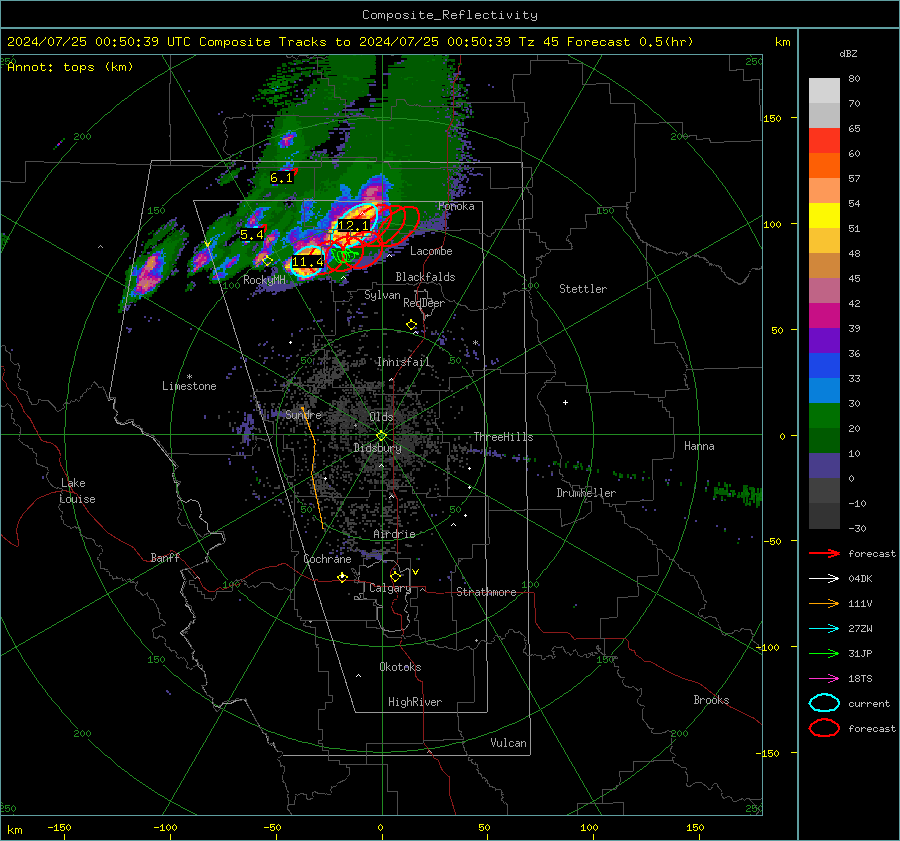Click the 18TS legend text
The width and height of the screenshot is (900, 841).
(x=860, y=679)
